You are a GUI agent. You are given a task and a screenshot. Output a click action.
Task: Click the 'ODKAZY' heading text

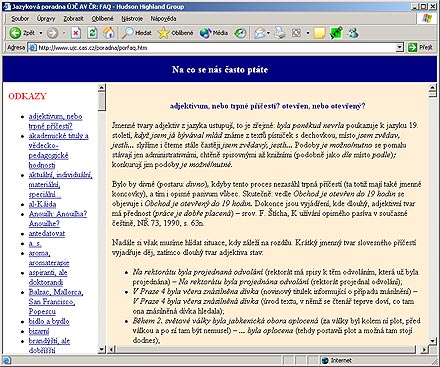[27, 96]
